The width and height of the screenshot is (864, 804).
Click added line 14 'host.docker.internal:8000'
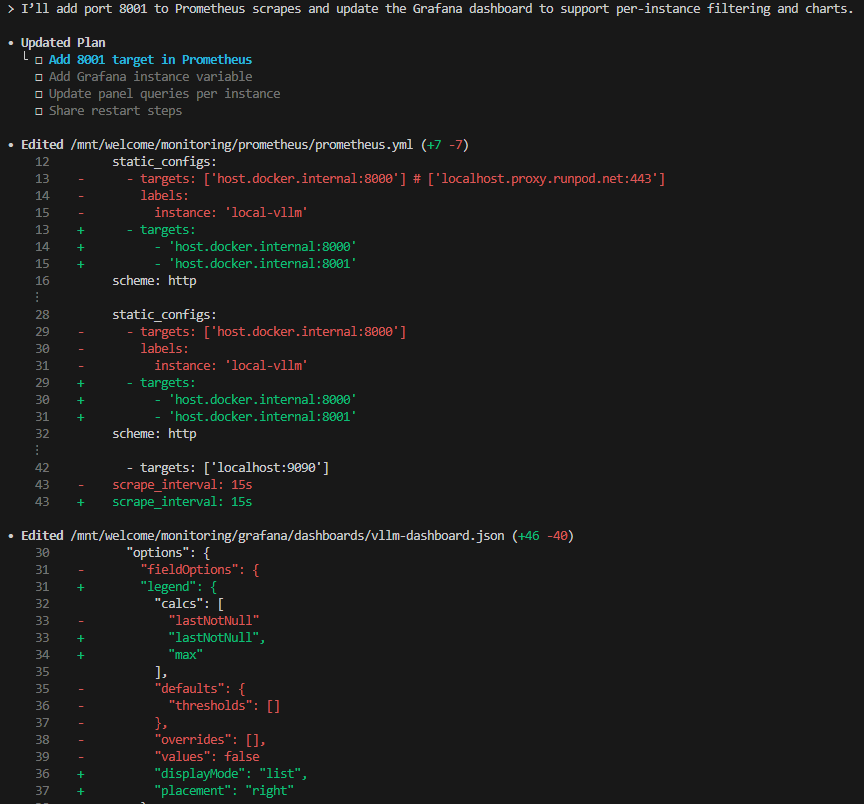(255, 246)
